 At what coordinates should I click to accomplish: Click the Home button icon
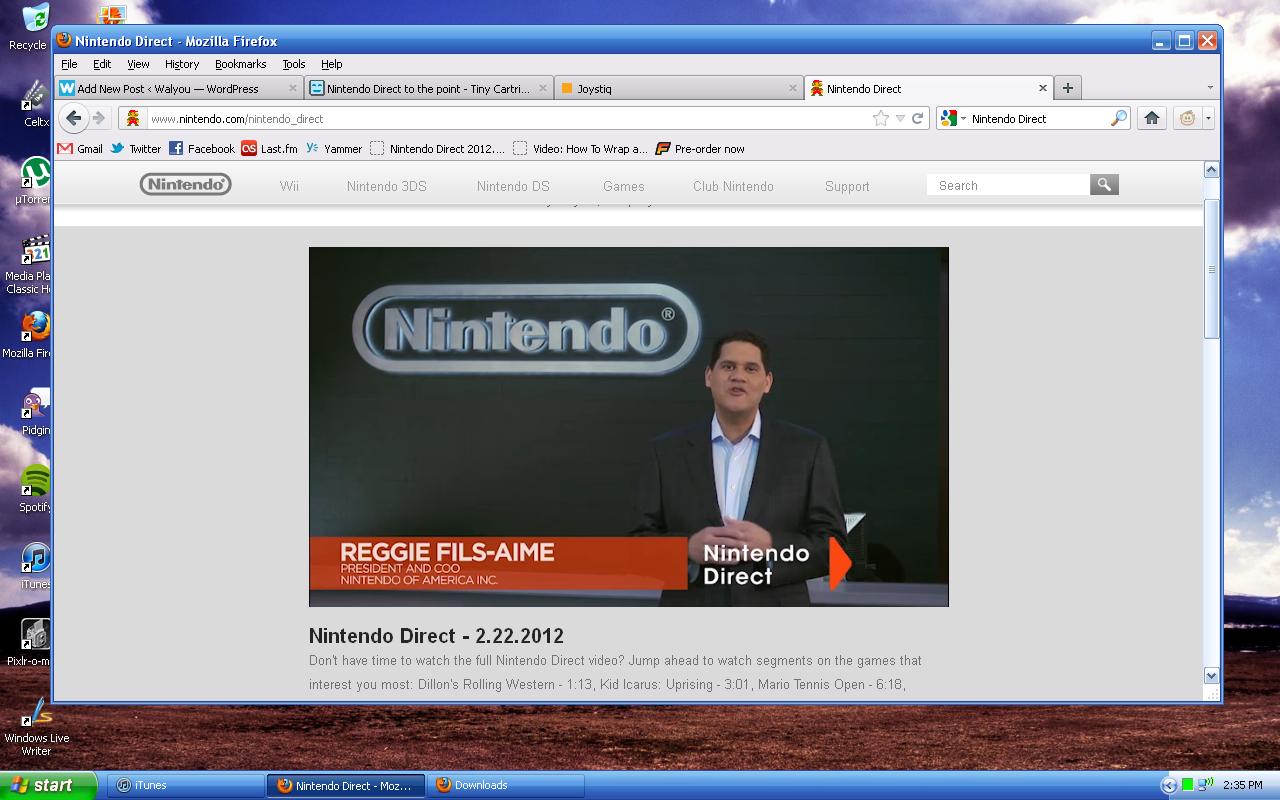[1152, 118]
